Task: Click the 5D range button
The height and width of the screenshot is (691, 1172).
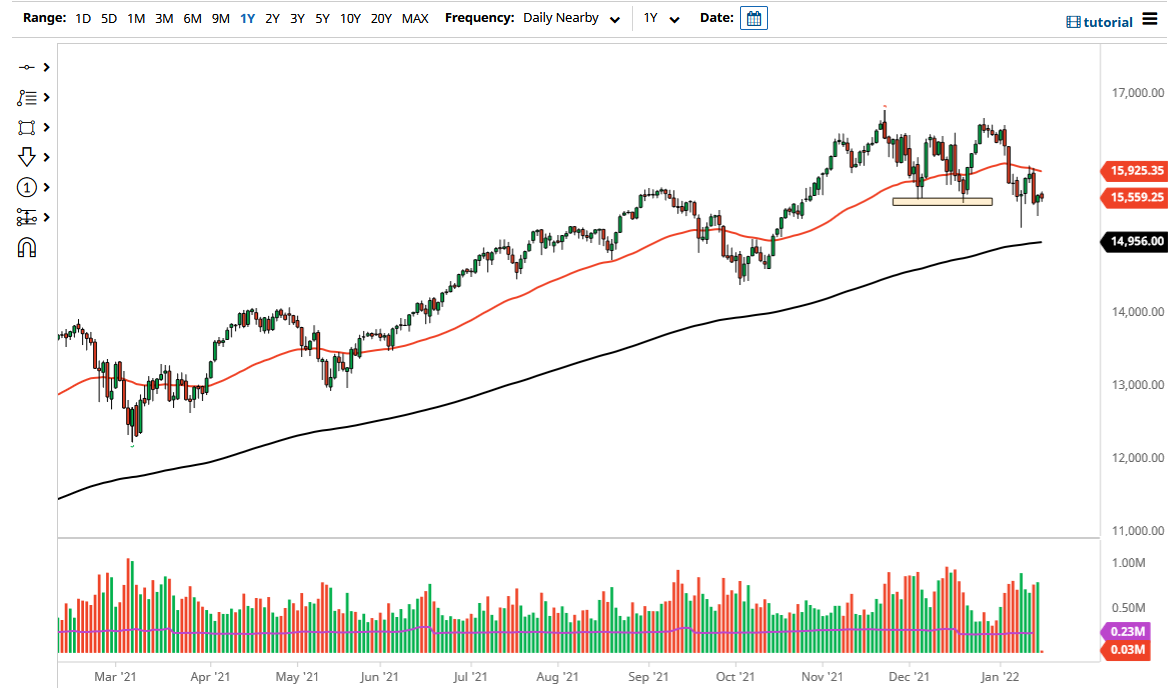Action: coord(109,18)
